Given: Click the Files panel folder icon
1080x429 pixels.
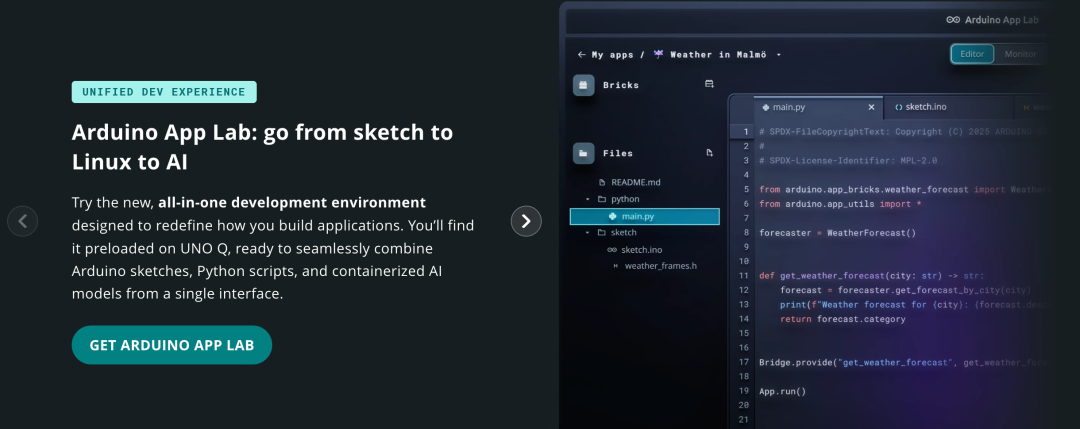Looking at the screenshot, I should [x=583, y=153].
